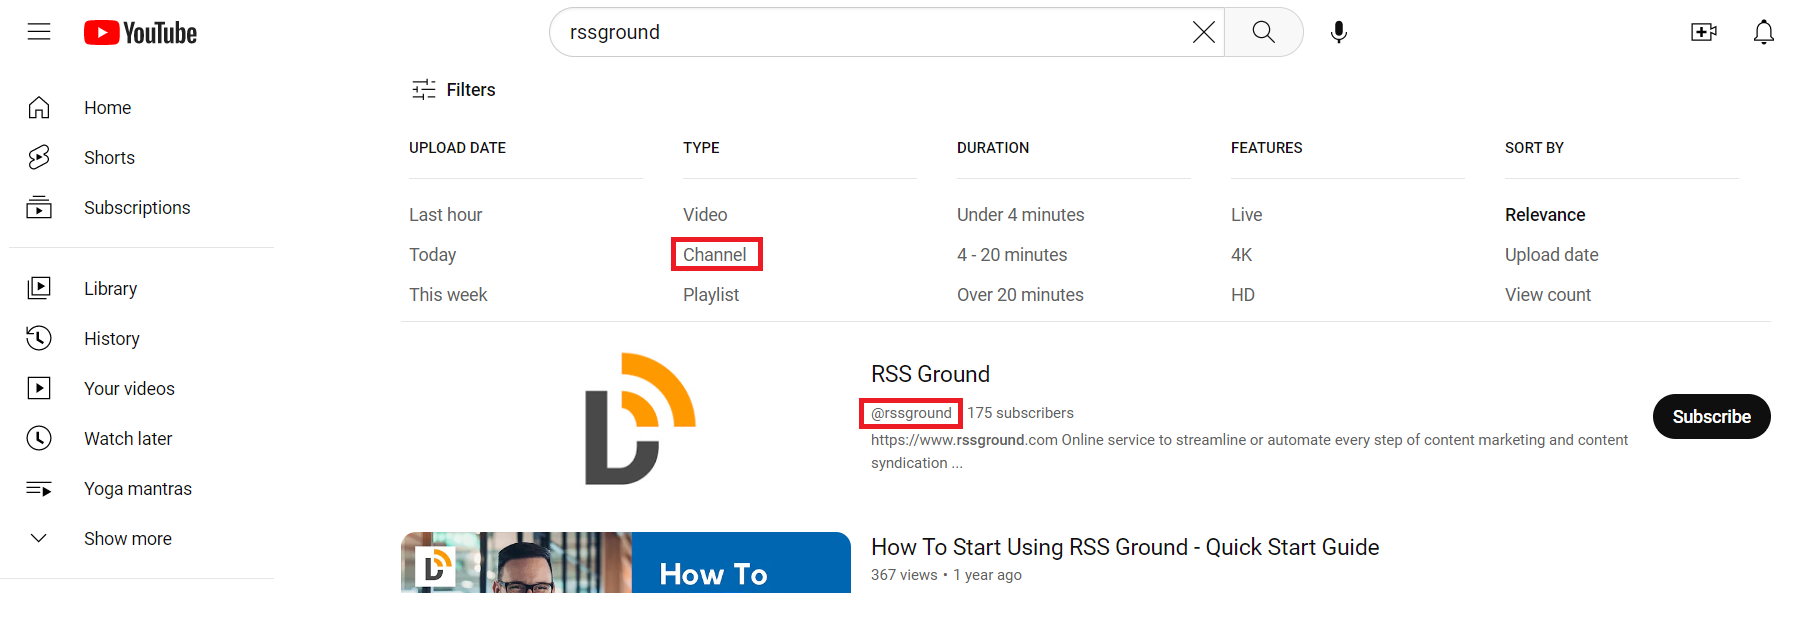Choose Over 20 minutes duration
Image resolution: width=1801 pixels, height=631 pixels.
pos(1020,294)
